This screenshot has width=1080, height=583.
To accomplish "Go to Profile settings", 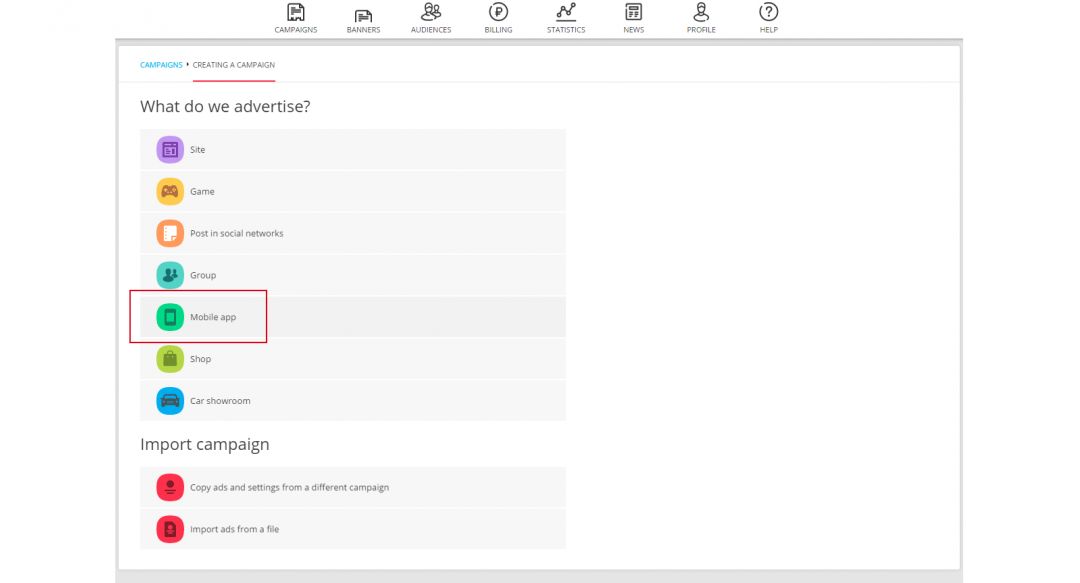I will (x=701, y=17).
